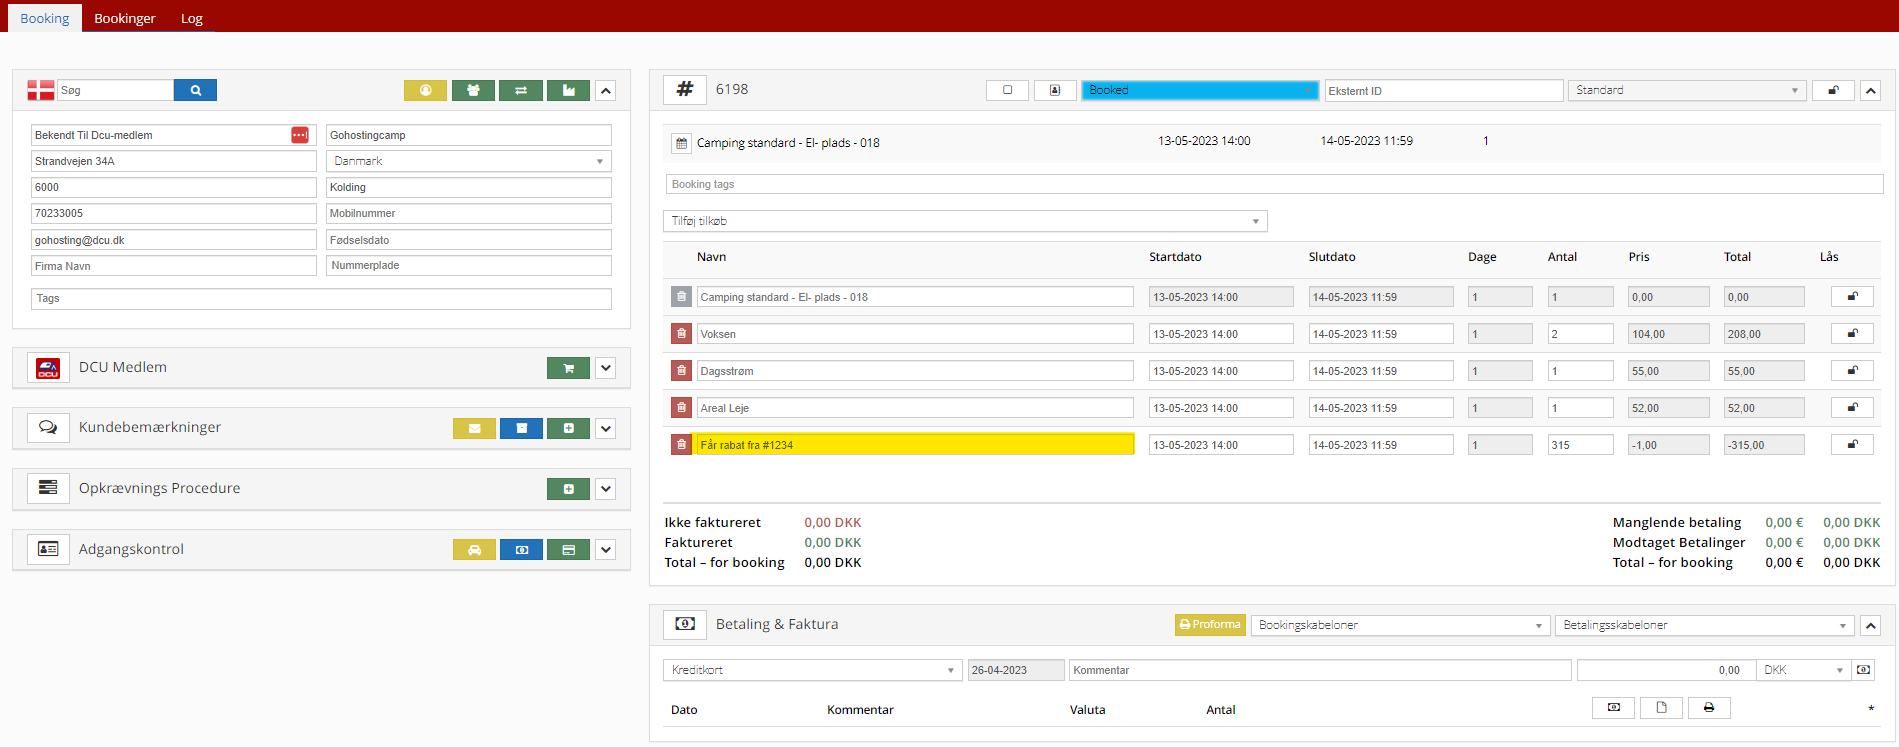
Task: Toggle the booking lock next to the Standard dropdown
Action: click(x=1833, y=90)
